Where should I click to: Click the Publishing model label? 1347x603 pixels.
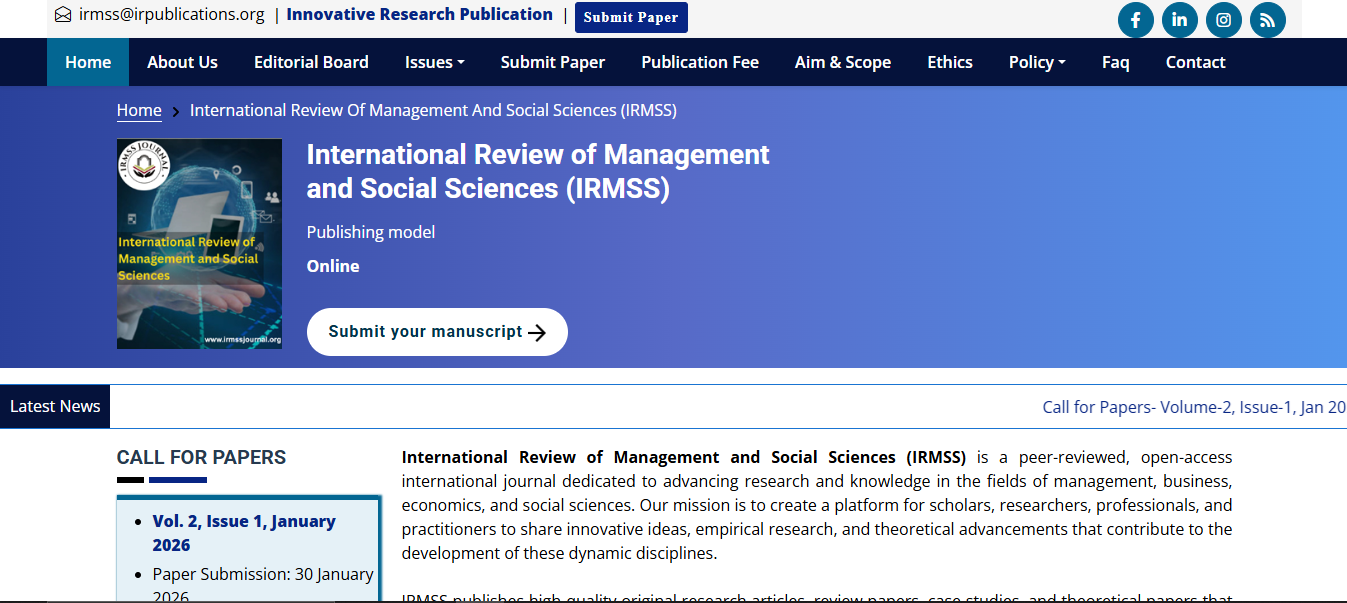371,232
